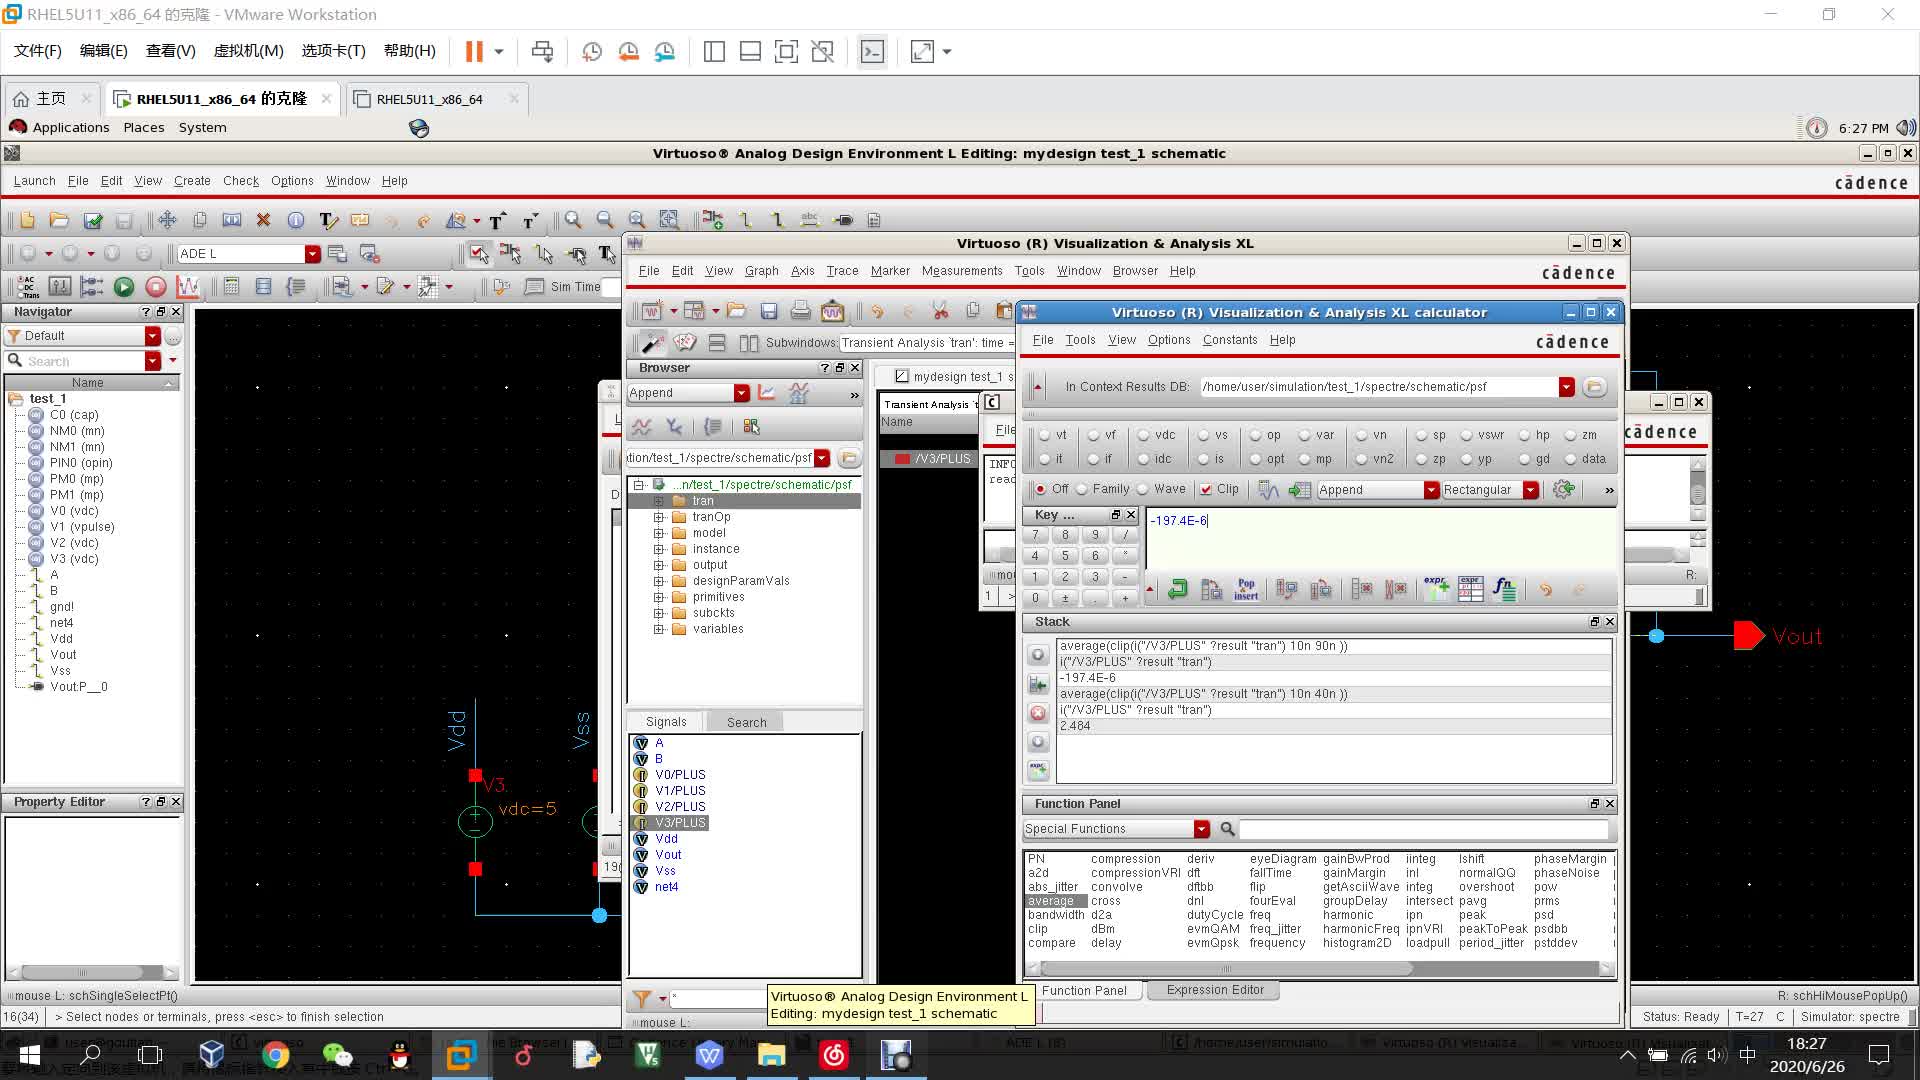The height and width of the screenshot is (1080, 1920).
Task: Expand the designParamVals folder in results tree
Action: [658, 581]
